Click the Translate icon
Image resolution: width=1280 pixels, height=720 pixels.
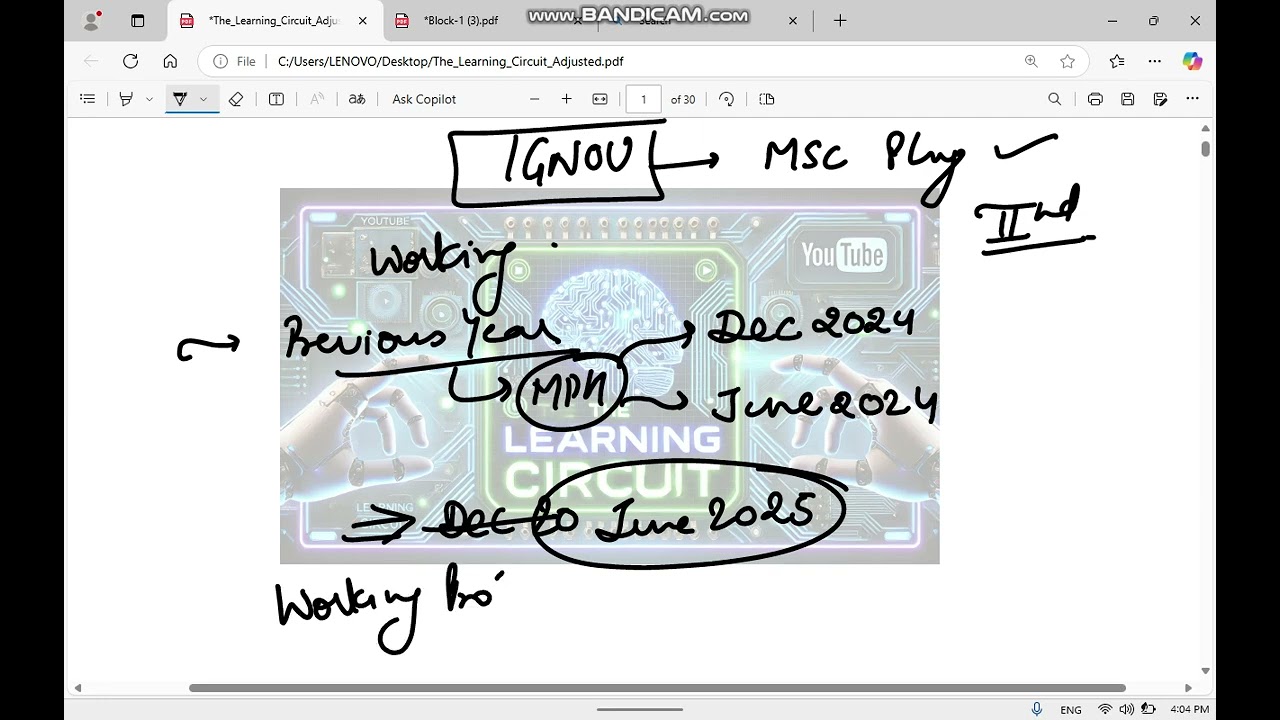(x=356, y=99)
